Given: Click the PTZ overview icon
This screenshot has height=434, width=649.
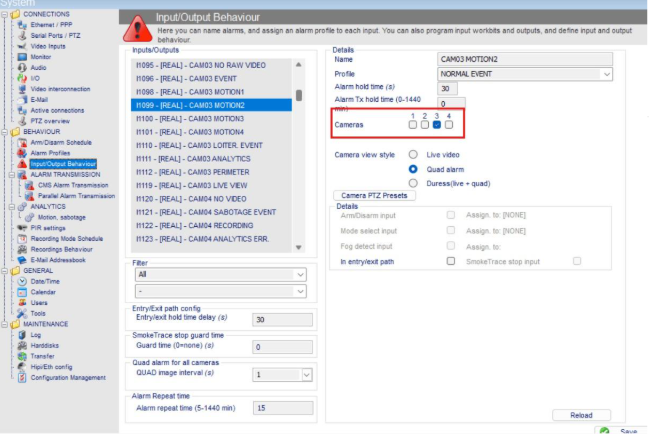Looking at the screenshot, I should click(23, 120).
